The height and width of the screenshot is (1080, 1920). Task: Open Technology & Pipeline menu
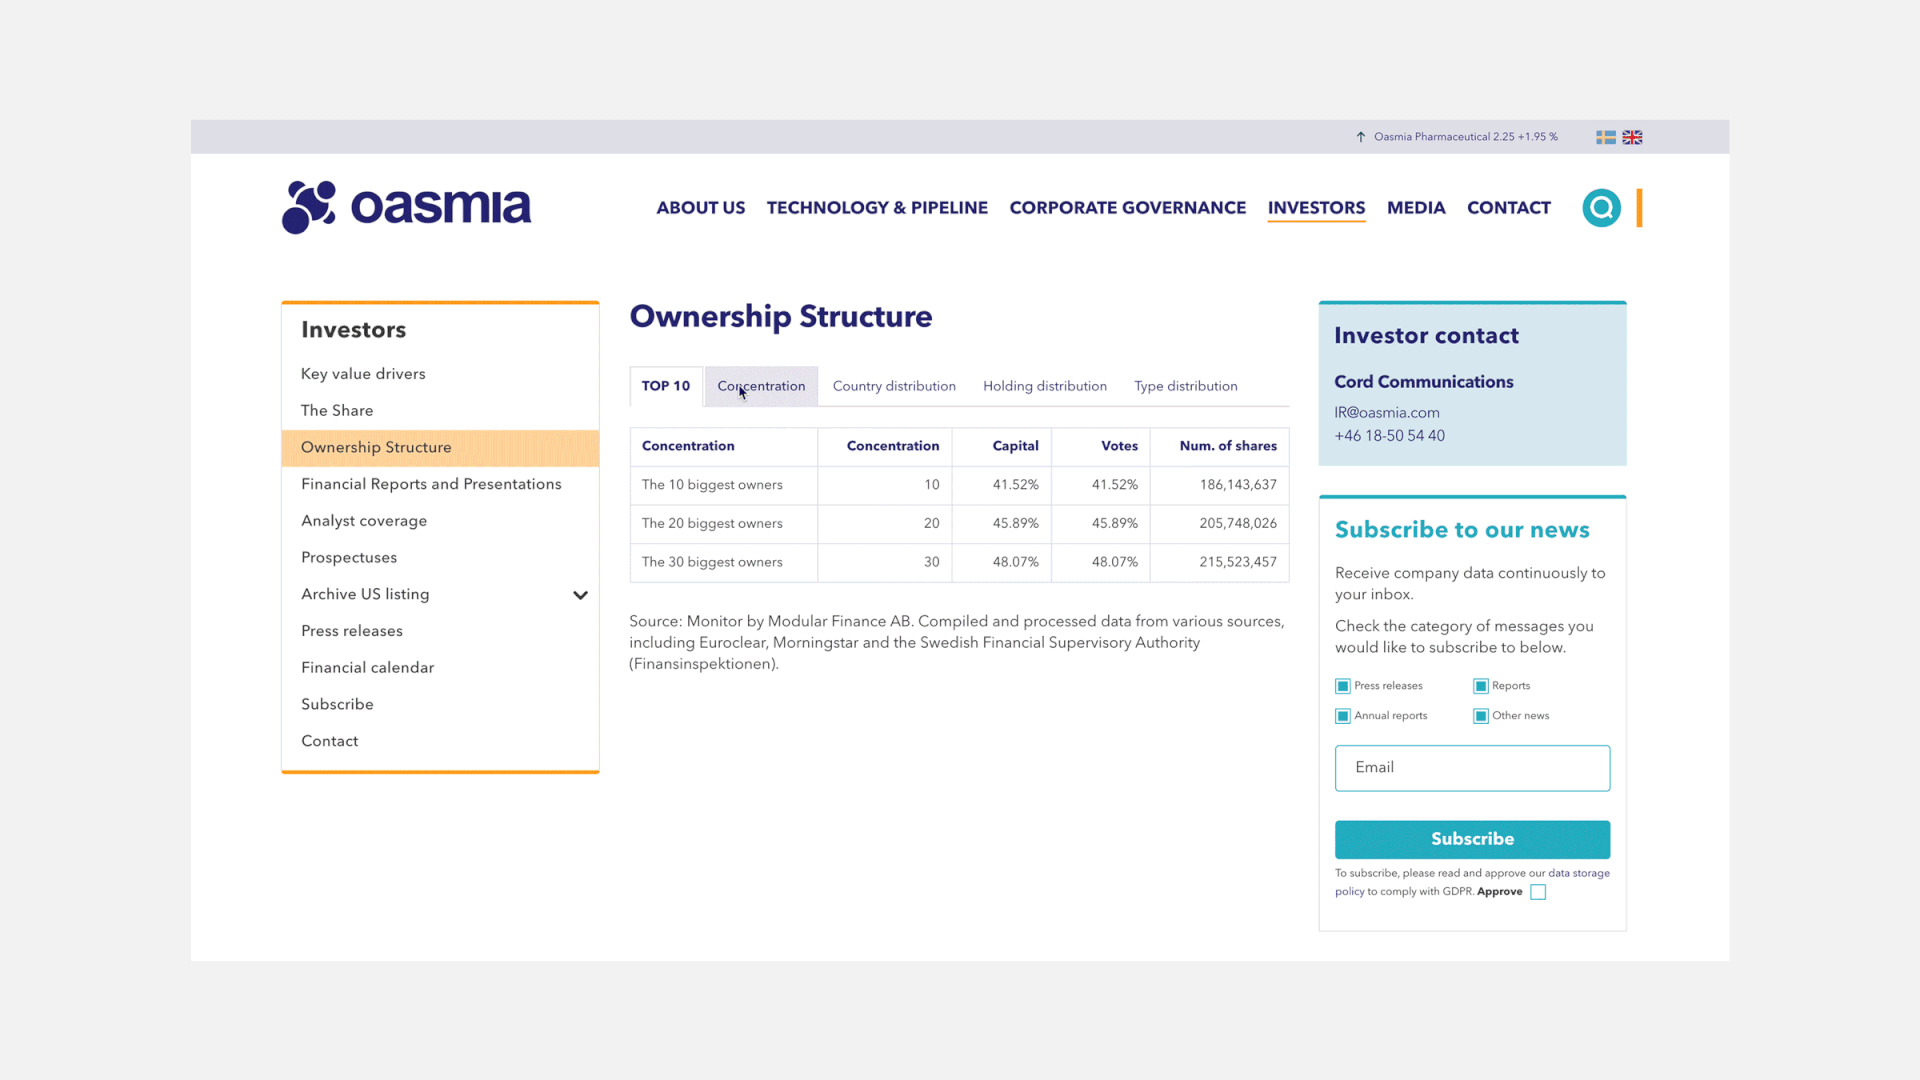877,208
